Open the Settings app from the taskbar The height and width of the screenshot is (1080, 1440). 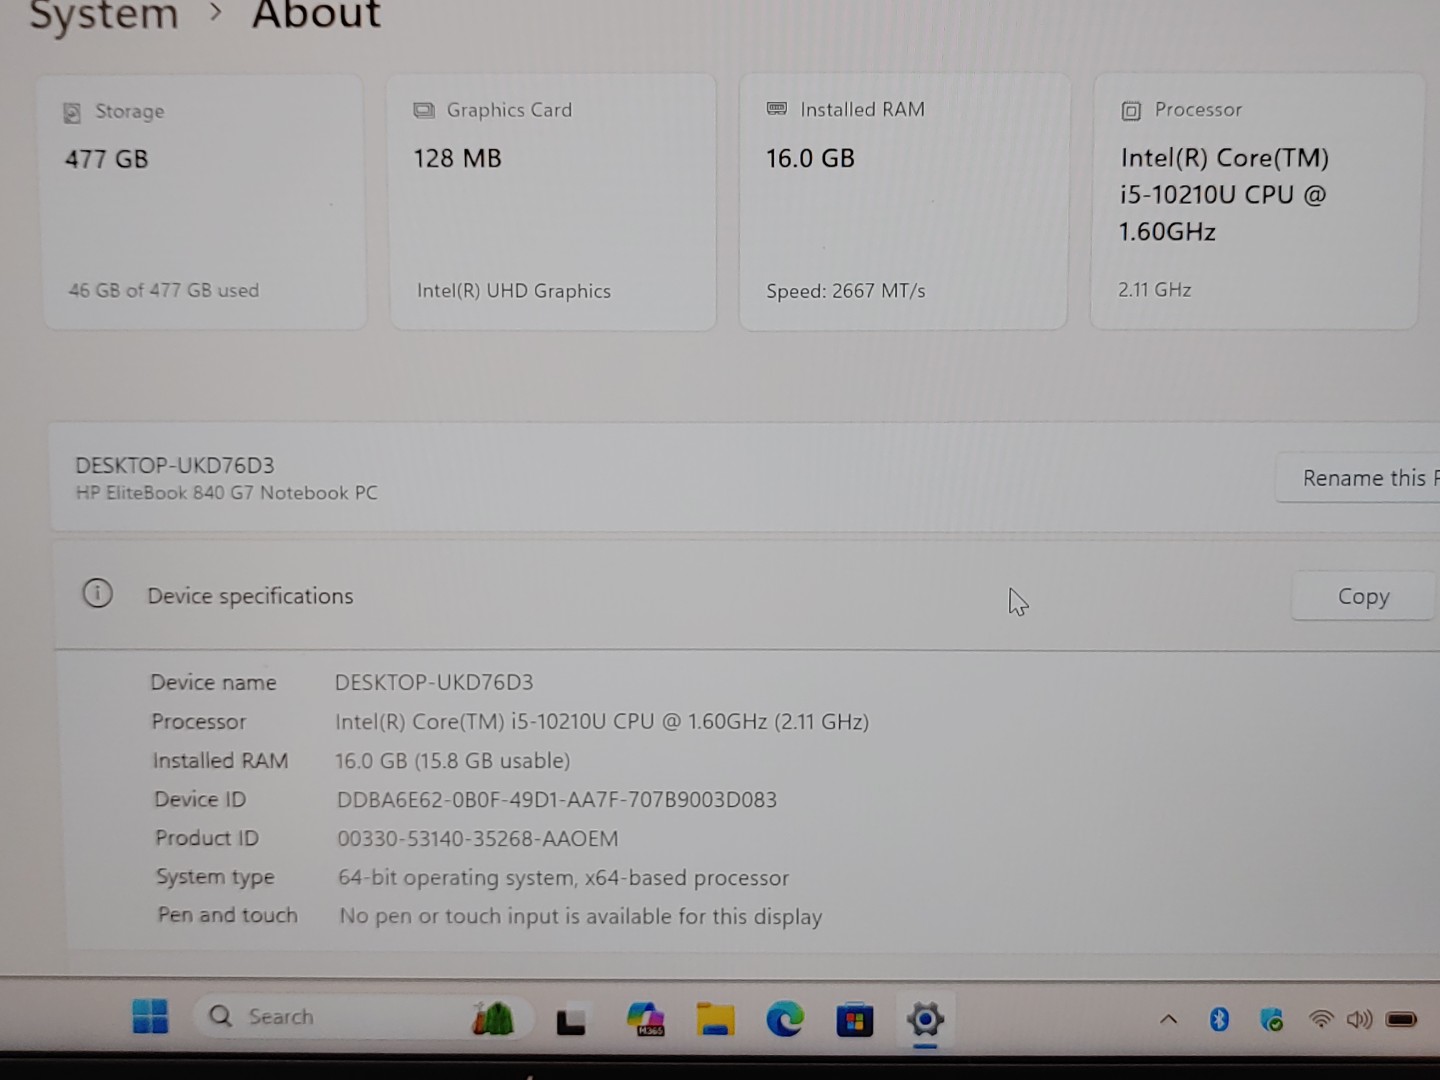(x=925, y=1019)
